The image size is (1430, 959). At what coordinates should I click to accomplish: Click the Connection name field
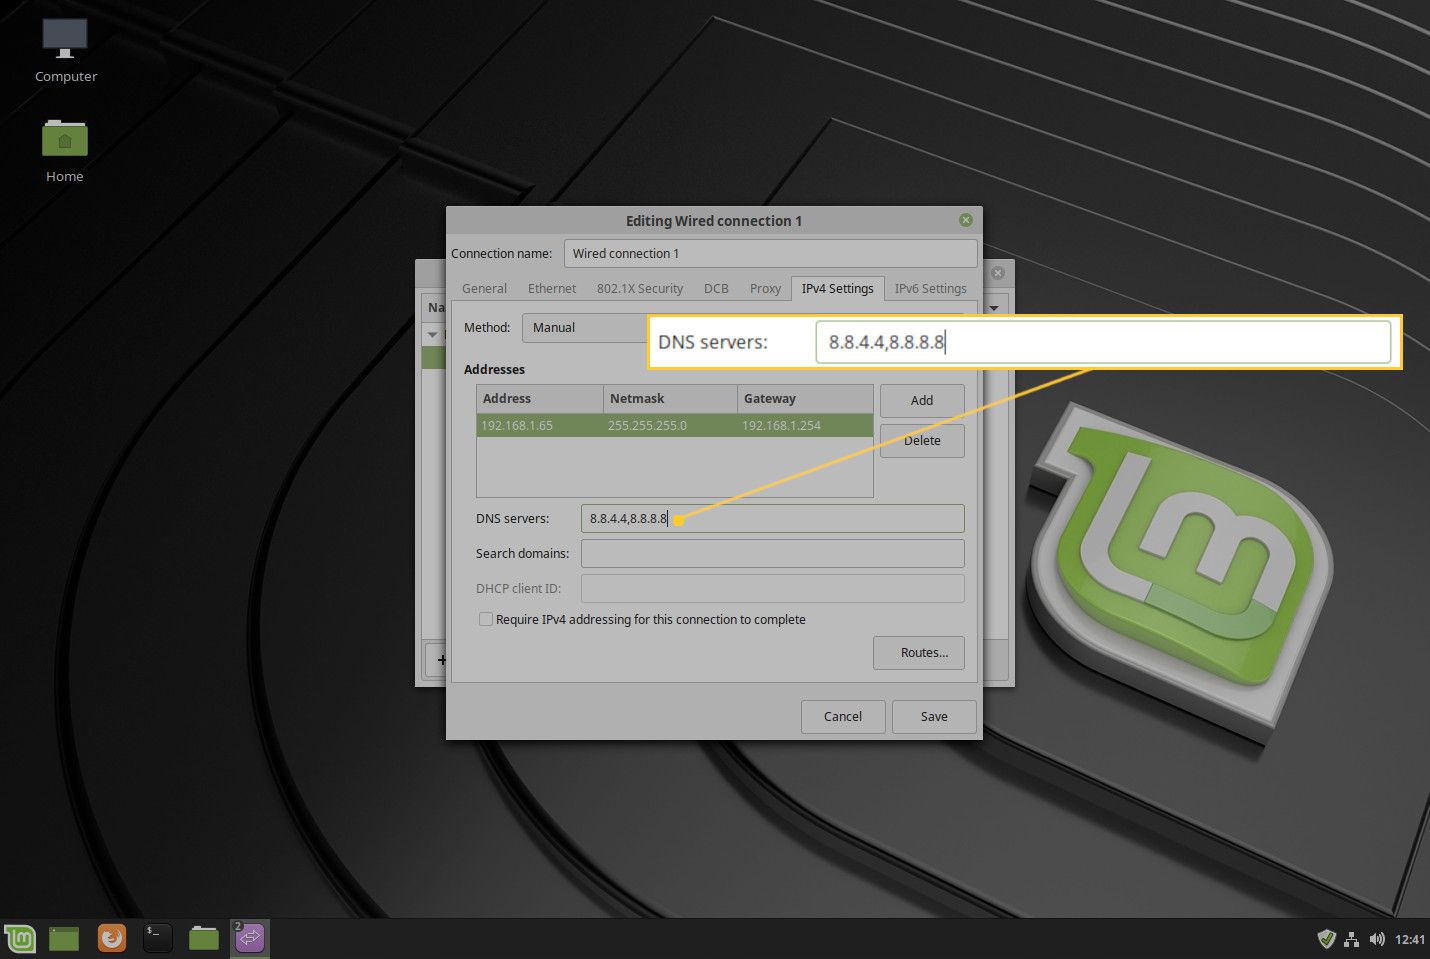click(x=770, y=253)
